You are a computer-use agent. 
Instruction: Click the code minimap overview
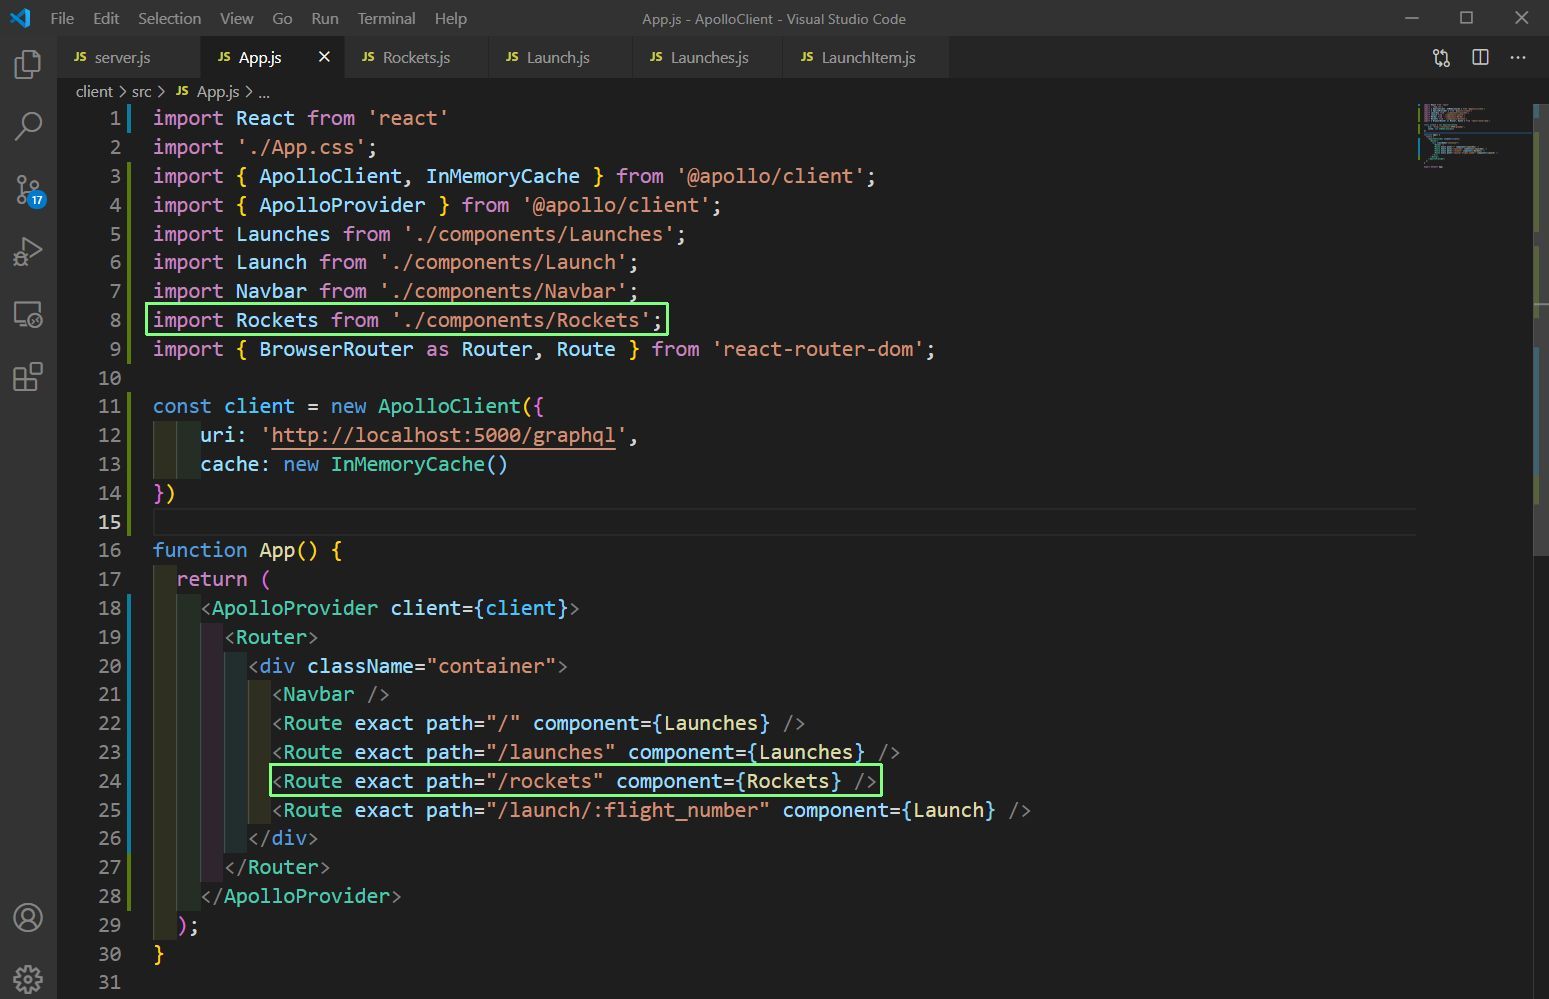(x=1473, y=136)
